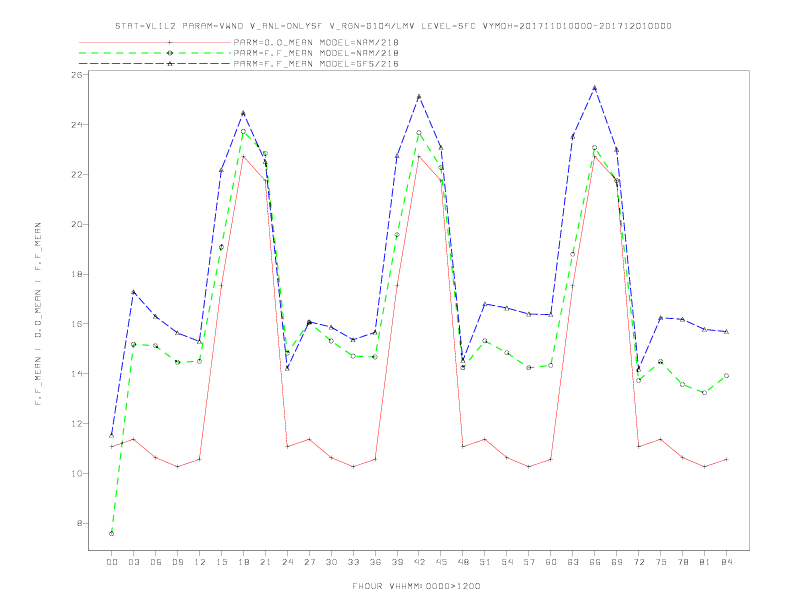This screenshot has height=612, width=792.
Task: Click x-axis tick label 00
Action: pyautogui.click(x=112, y=562)
